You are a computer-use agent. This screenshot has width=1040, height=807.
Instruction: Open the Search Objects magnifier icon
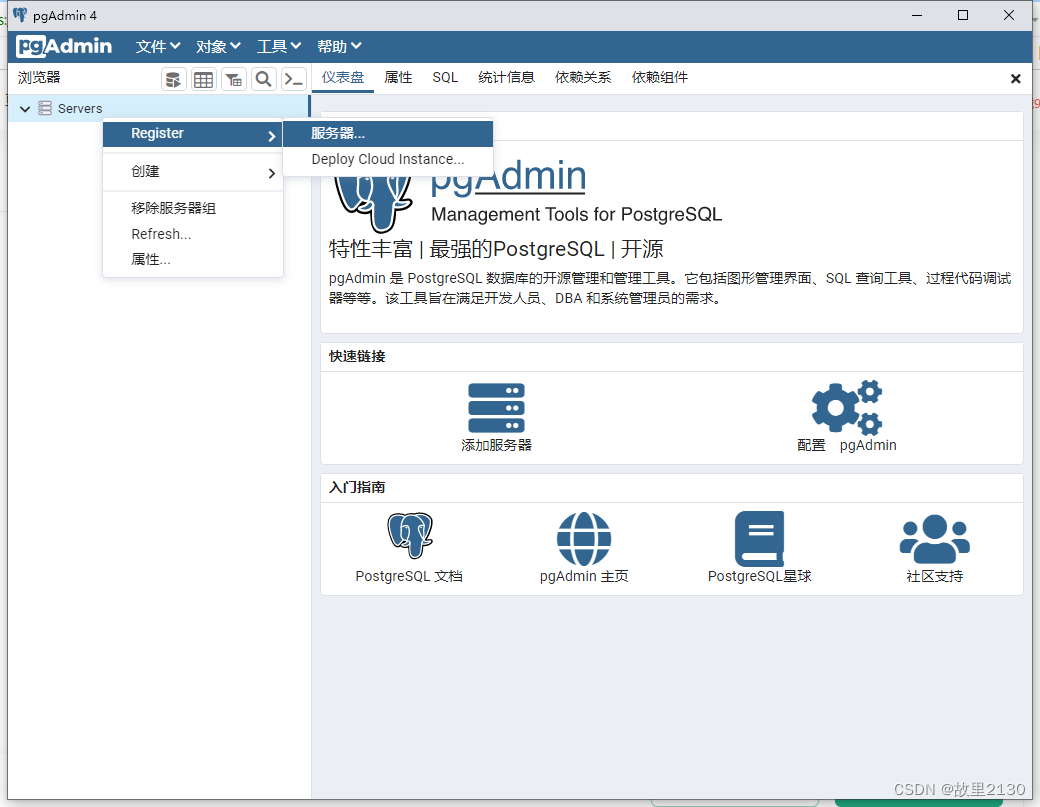point(263,78)
